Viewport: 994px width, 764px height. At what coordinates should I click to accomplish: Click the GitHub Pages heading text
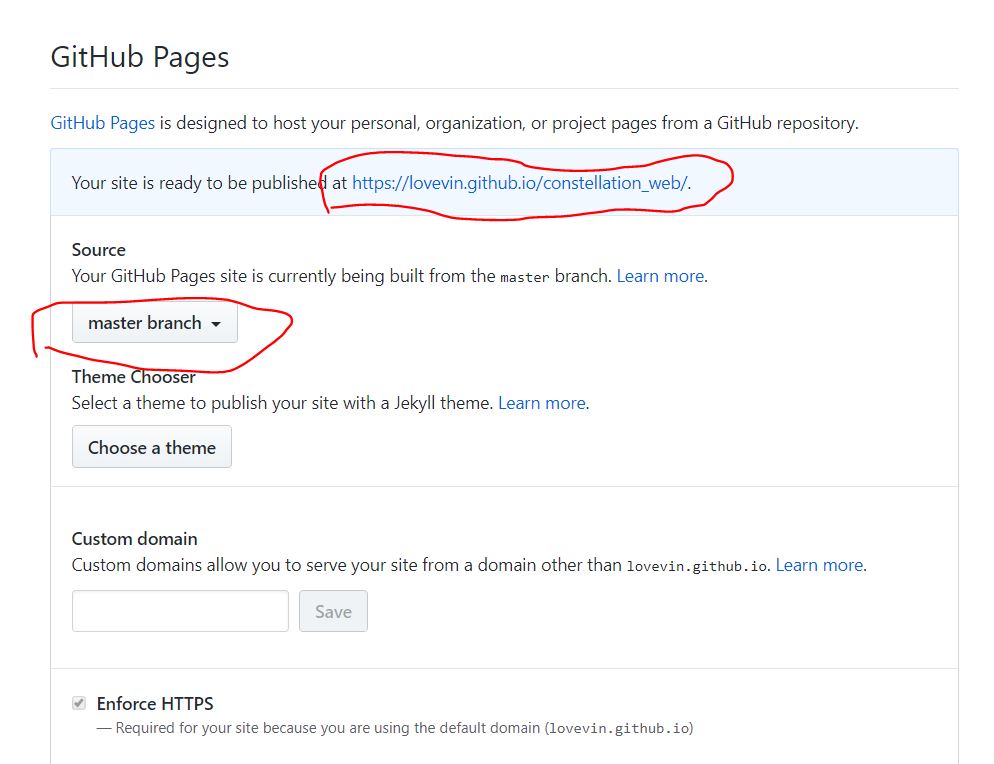click(x=140, y=57)
